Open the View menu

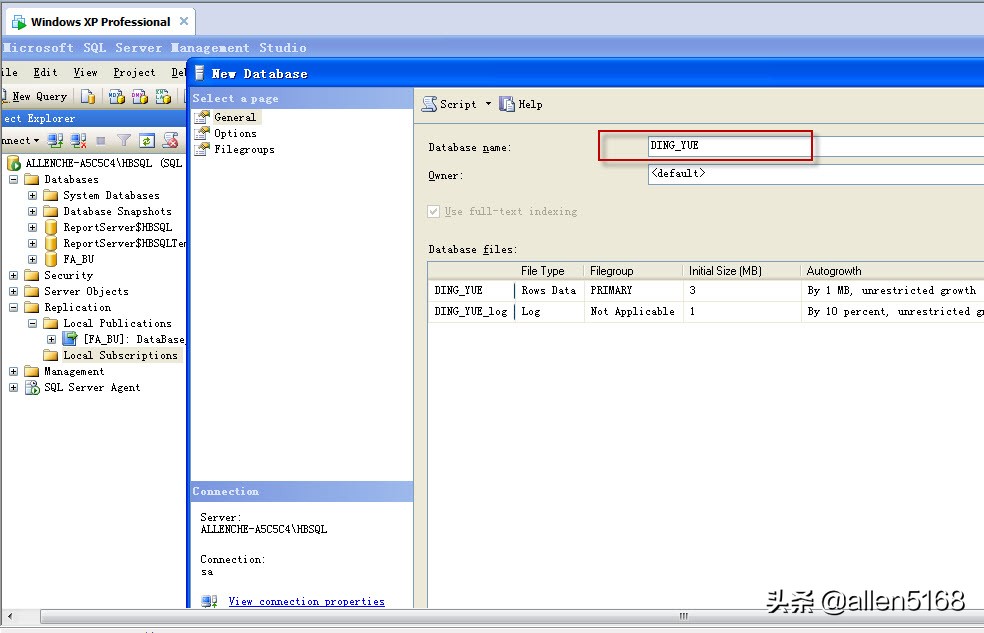click(85, 72)
